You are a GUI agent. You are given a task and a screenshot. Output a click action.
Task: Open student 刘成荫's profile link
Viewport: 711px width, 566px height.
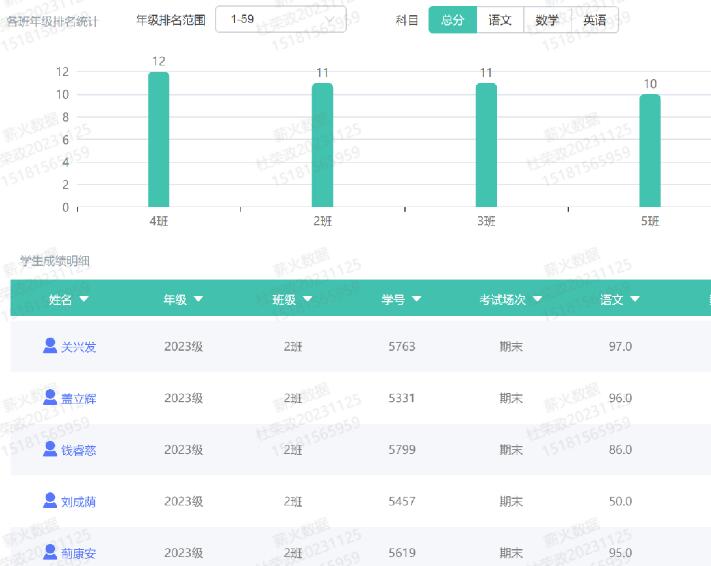(78, 502)
